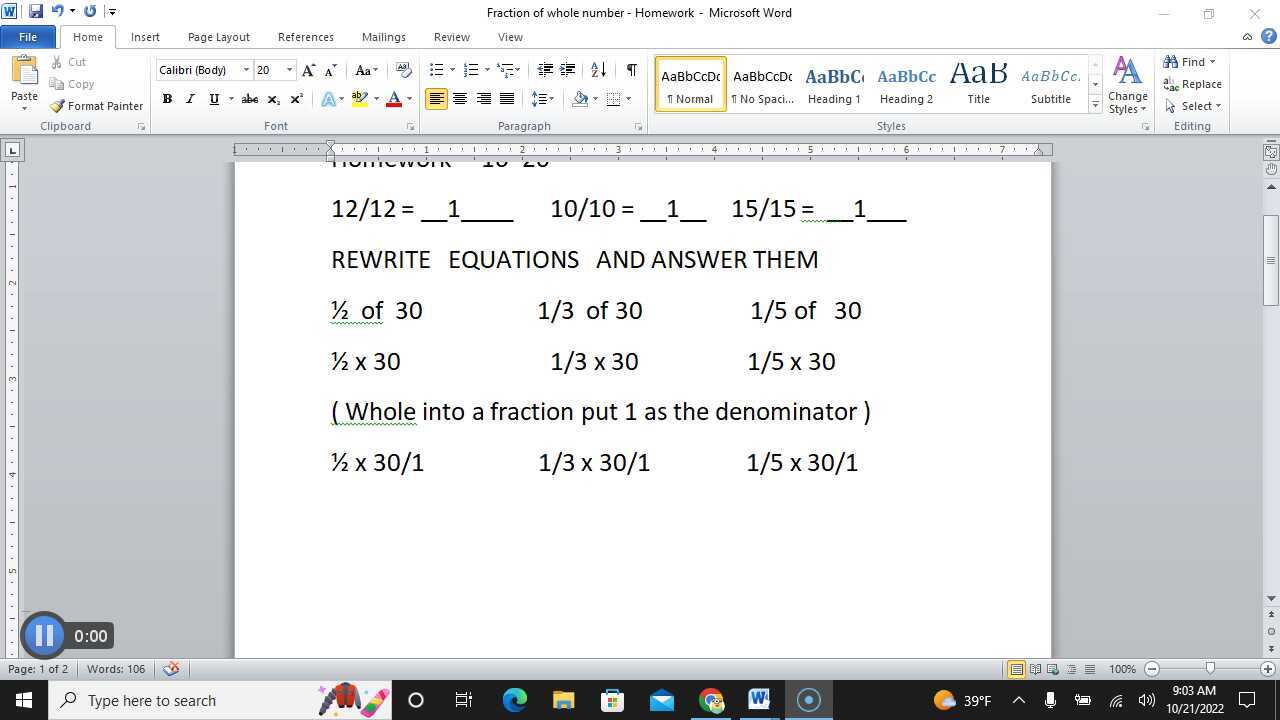Open the Font name dropdown
This screenshot has height=720, width=1280.
coord(245,70)
